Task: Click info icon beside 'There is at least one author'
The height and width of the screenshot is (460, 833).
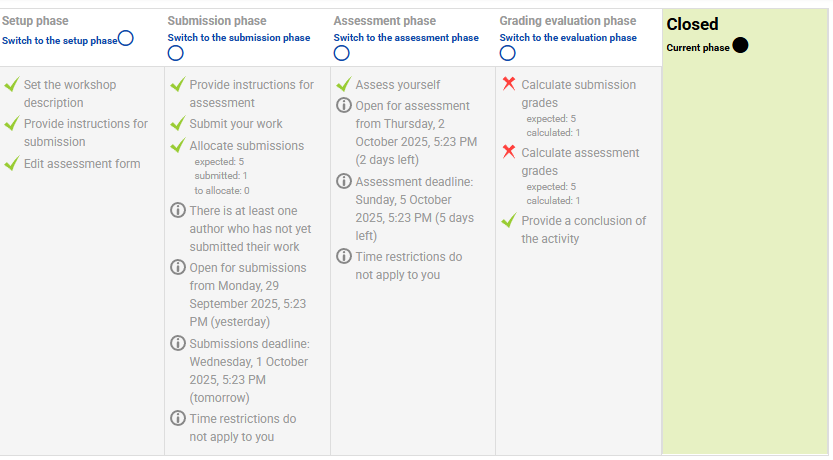Action: [x=178, y=210]
